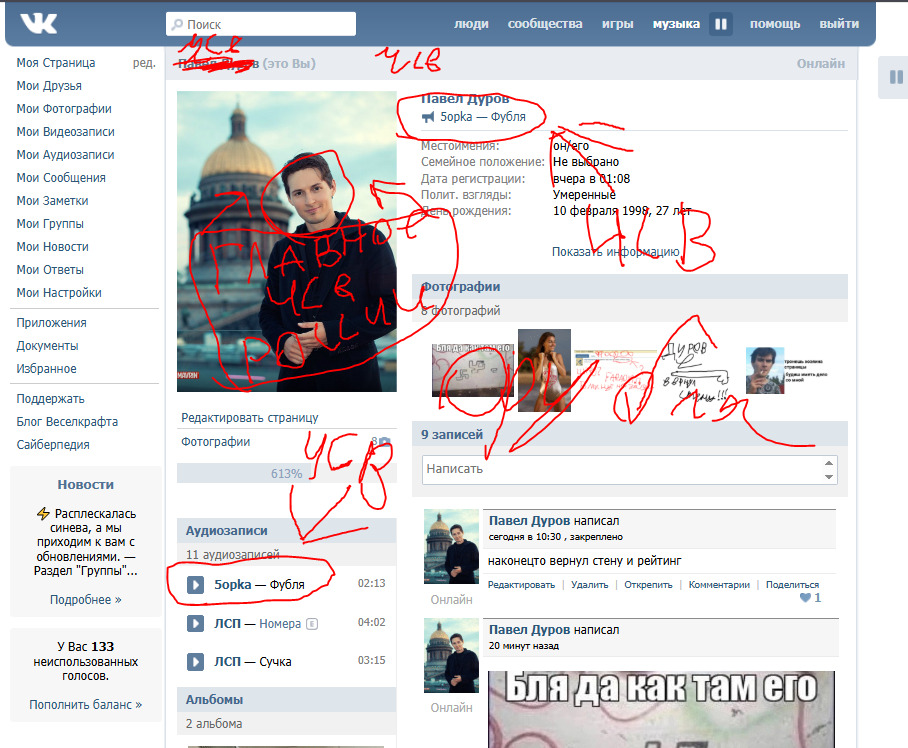Open Мои Сообщения
The image size is (908, 748).
[x=61, y=178]
